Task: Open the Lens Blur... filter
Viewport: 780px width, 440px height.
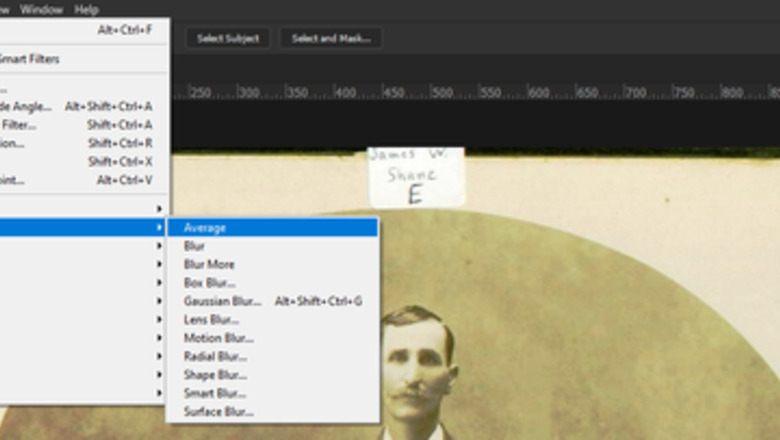Action: 272,320
